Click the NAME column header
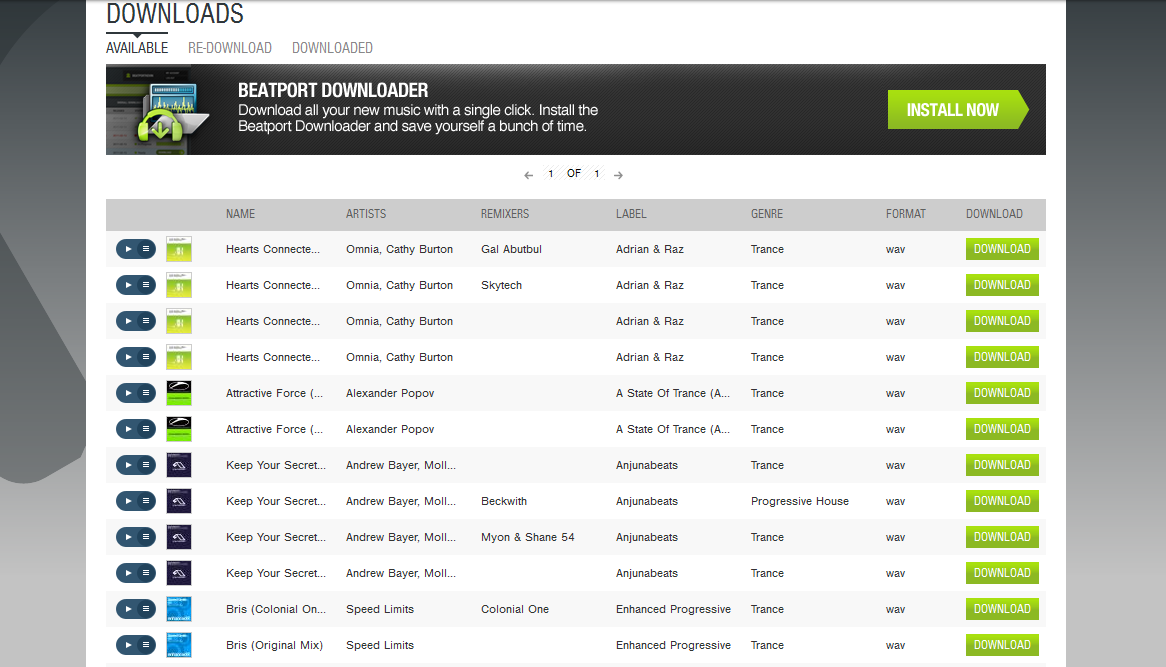This screenshot has width=1166, height=667. (x=240, y=214)
